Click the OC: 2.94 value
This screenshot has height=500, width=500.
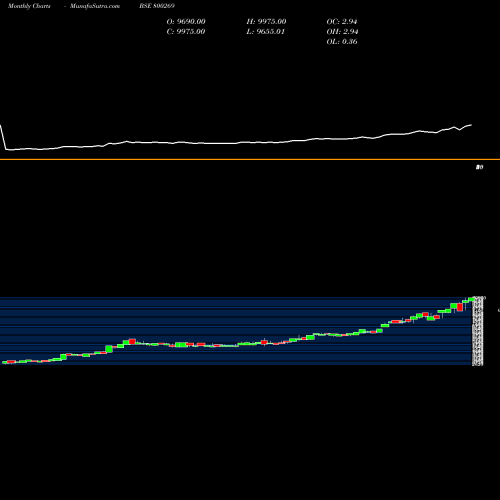pos(342,22)
